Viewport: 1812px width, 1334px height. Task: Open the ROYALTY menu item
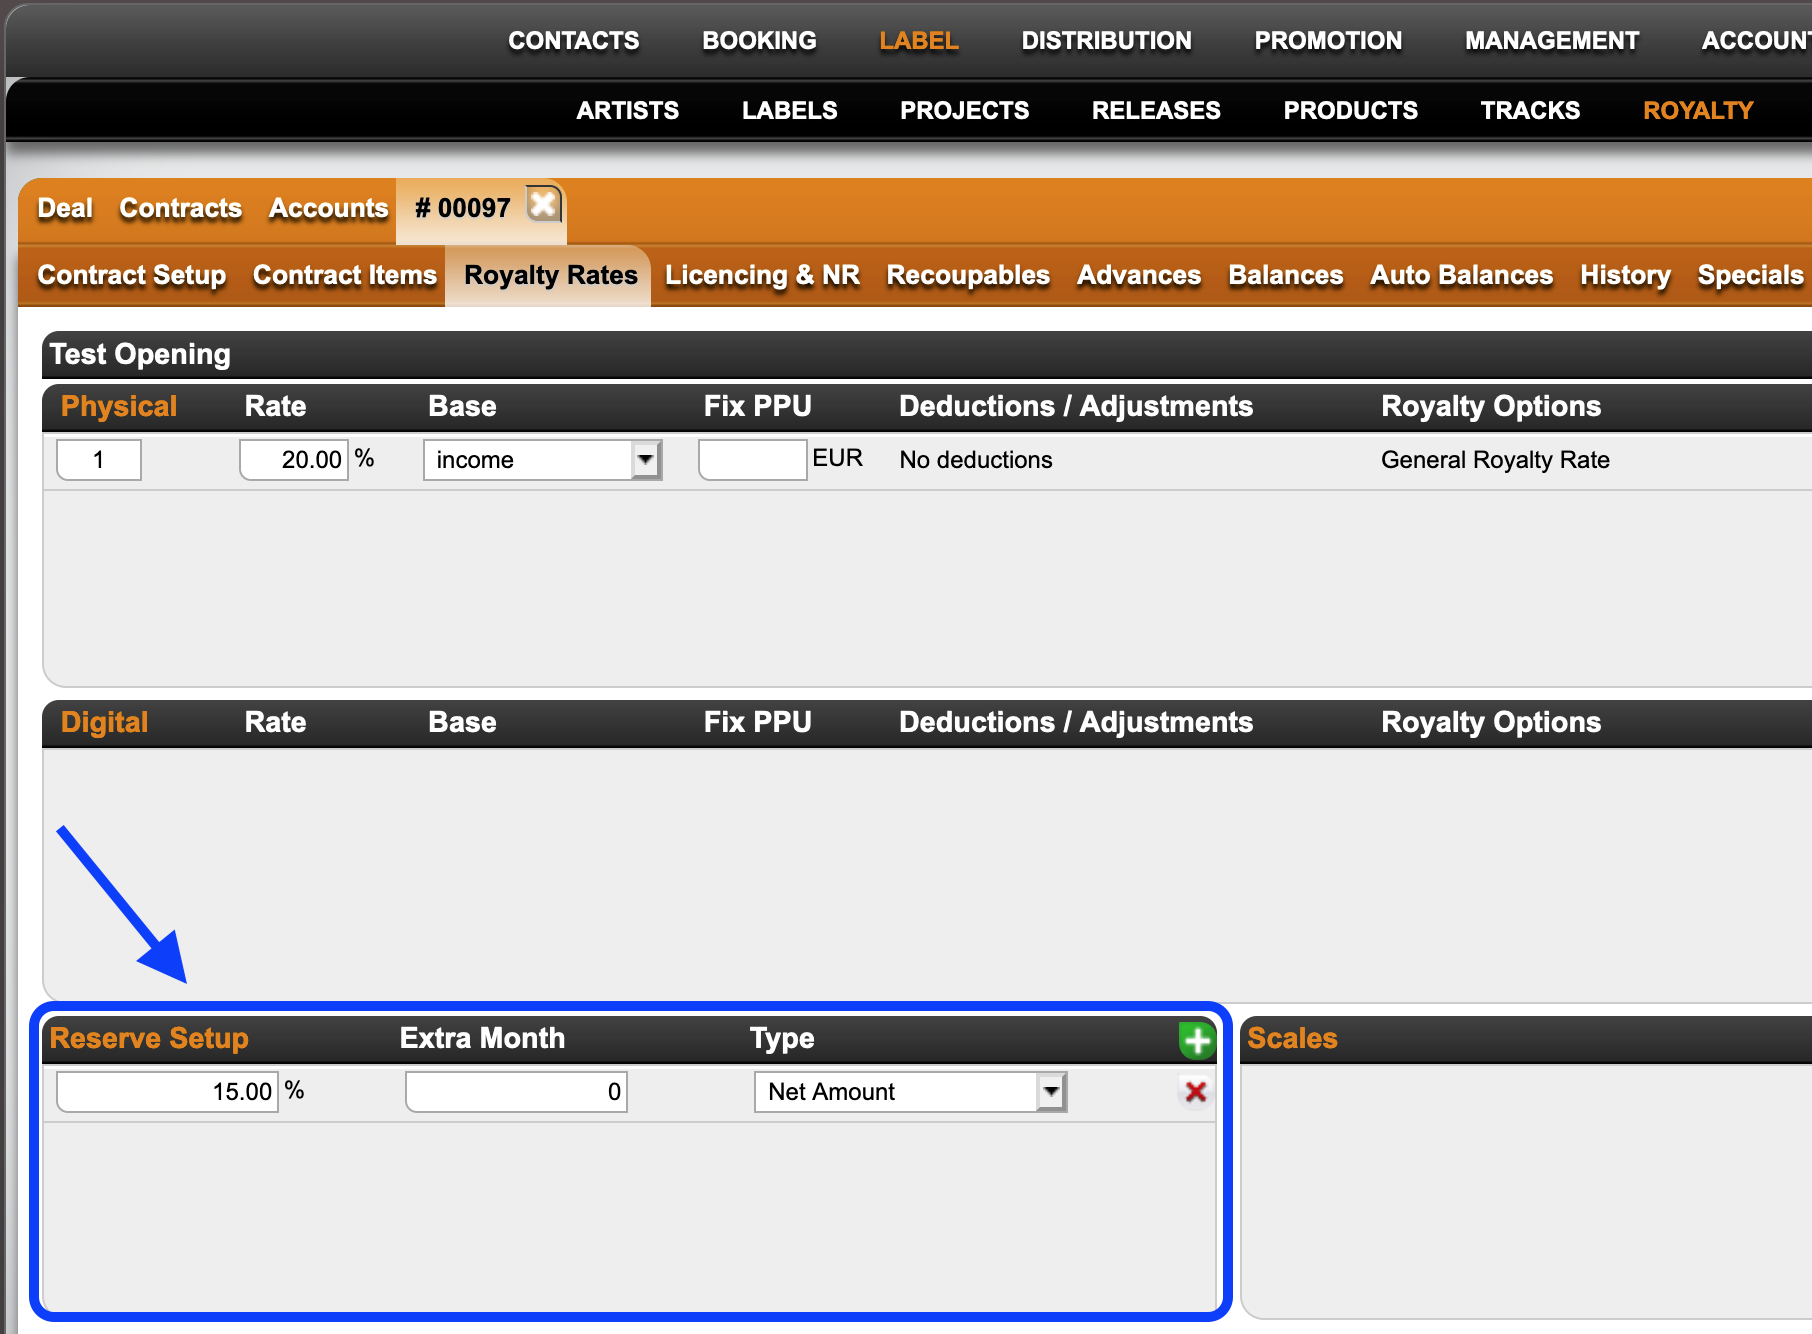1697,110
